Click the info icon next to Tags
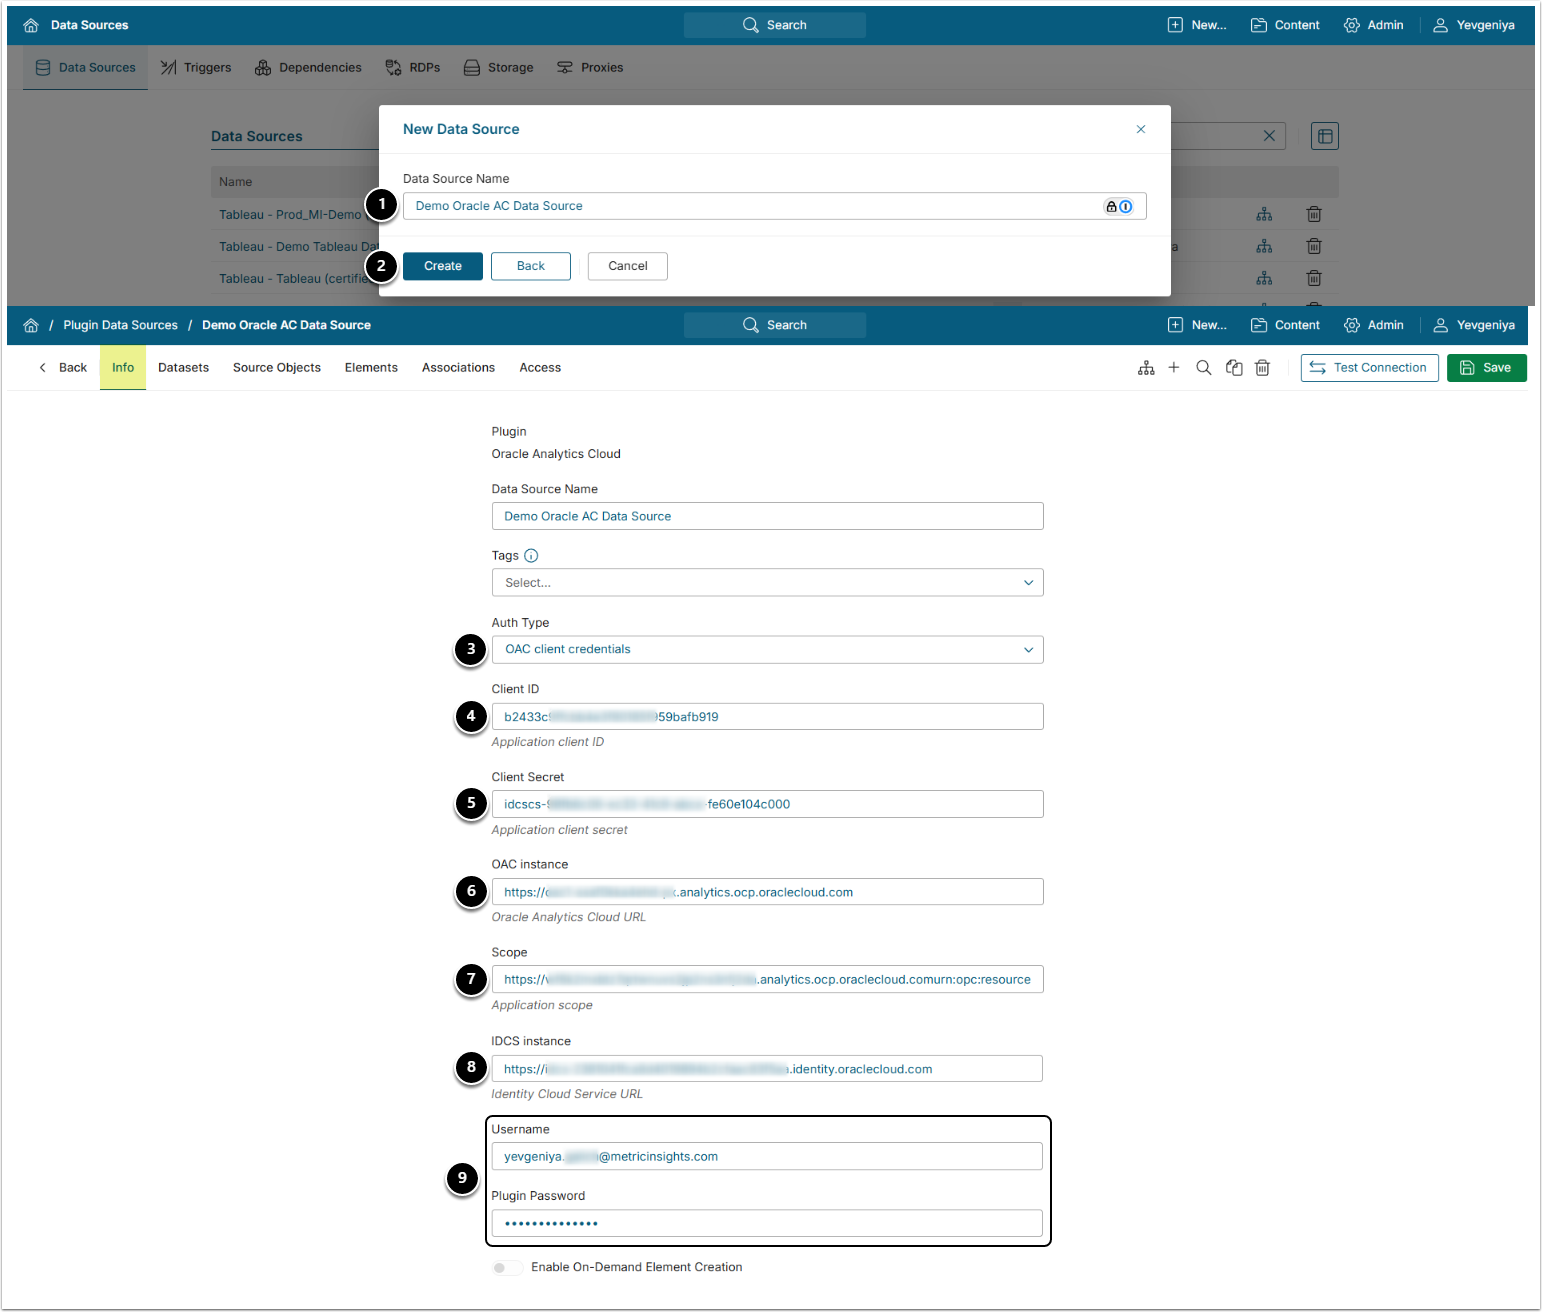Screen dimensions: 1542x1312 point(531,556)
